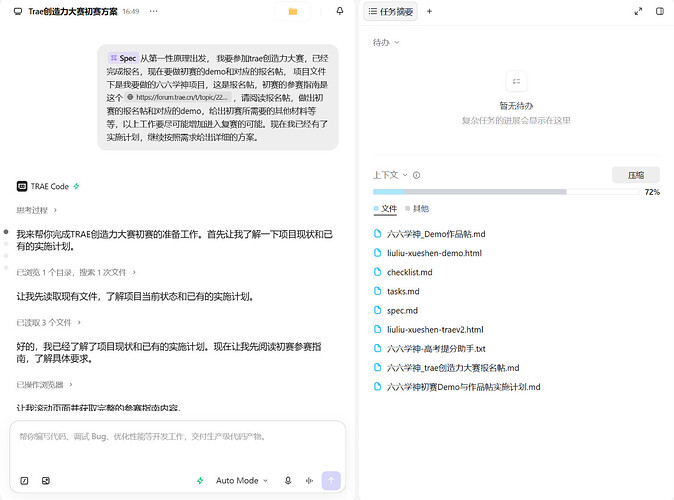Expand the 已操作浏览器 details
674x500 pixels.
pos(44,384)
